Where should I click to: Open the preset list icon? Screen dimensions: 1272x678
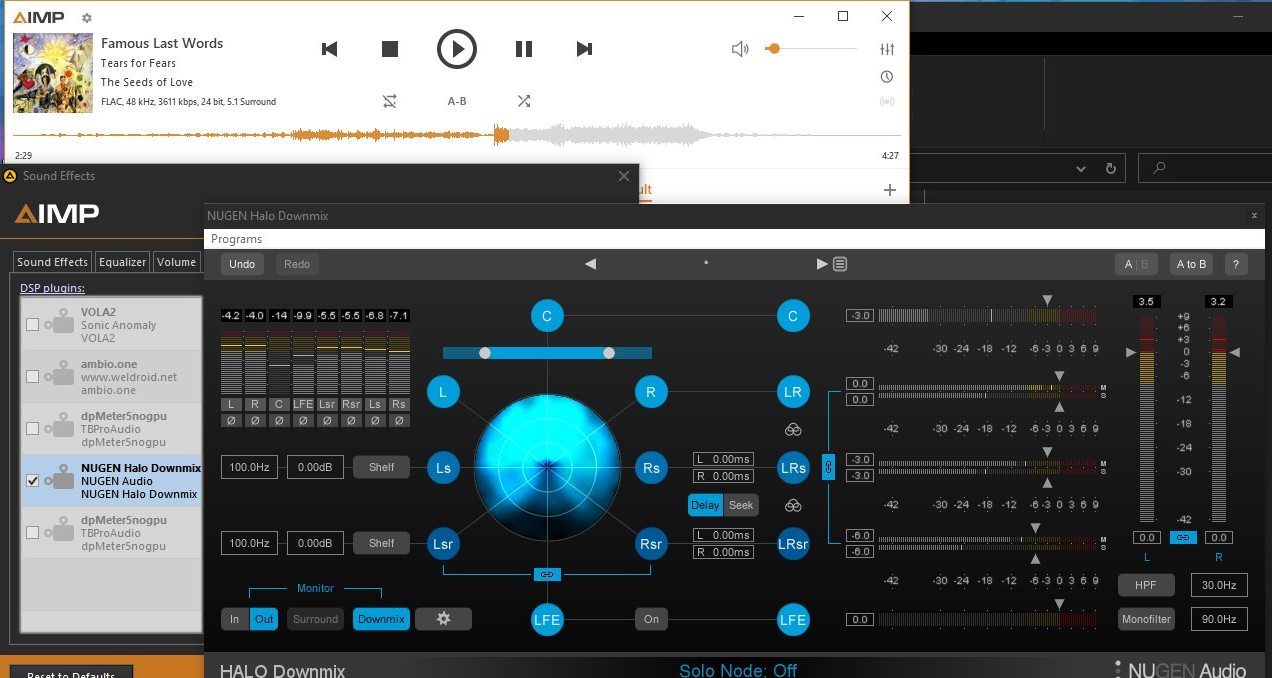point(840,264)
